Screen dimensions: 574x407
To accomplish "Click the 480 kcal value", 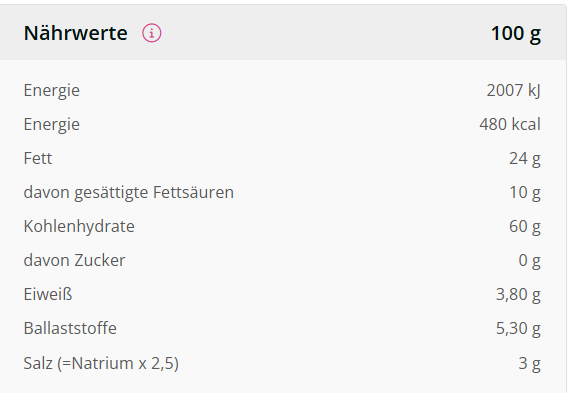I will pyautogui.click(x=510, y=124).
